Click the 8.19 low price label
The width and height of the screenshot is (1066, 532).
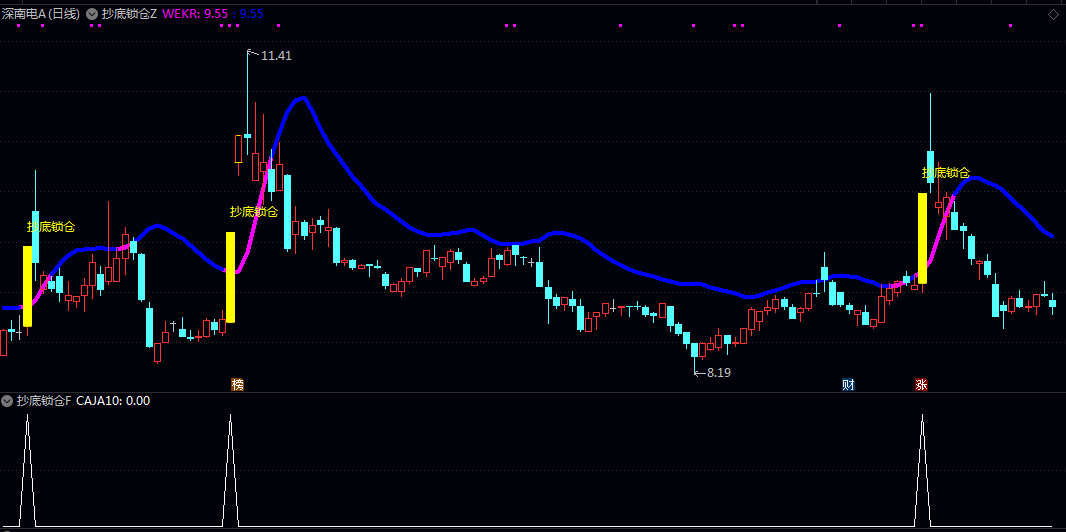[x=719, y=372]
